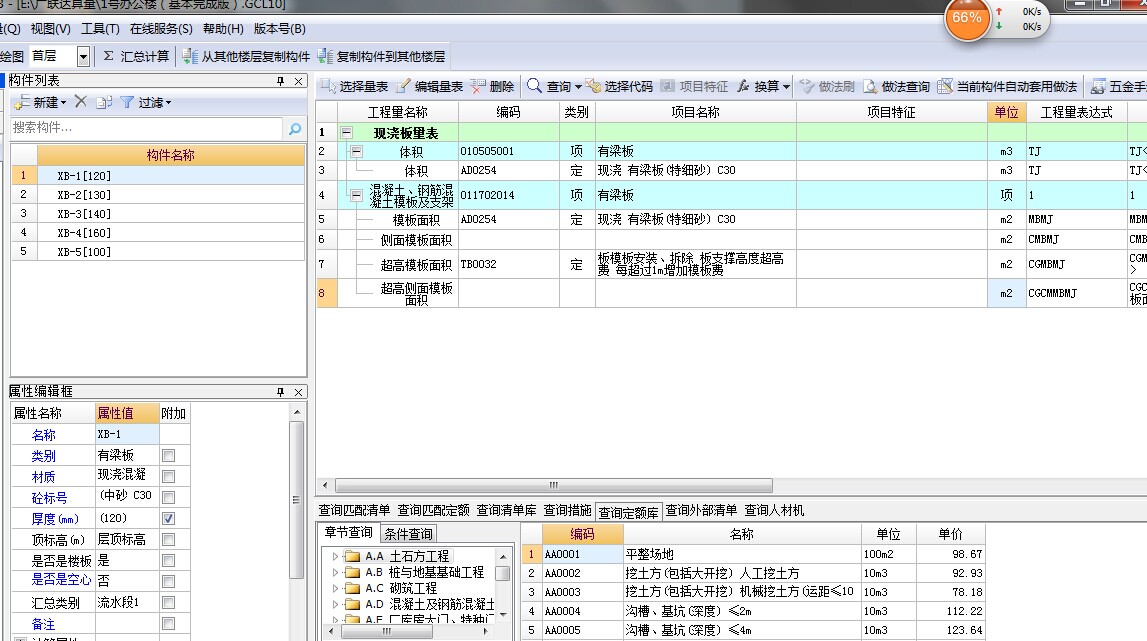Check the 类别 附加 checkbox

tap(169, 456)
